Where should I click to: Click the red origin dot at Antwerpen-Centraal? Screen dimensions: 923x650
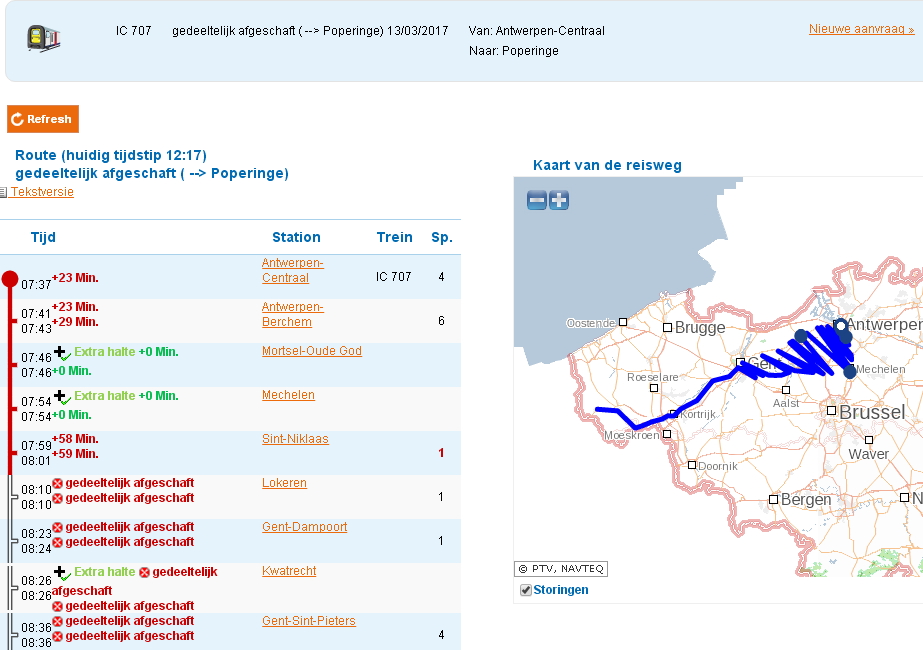(10, 278)
